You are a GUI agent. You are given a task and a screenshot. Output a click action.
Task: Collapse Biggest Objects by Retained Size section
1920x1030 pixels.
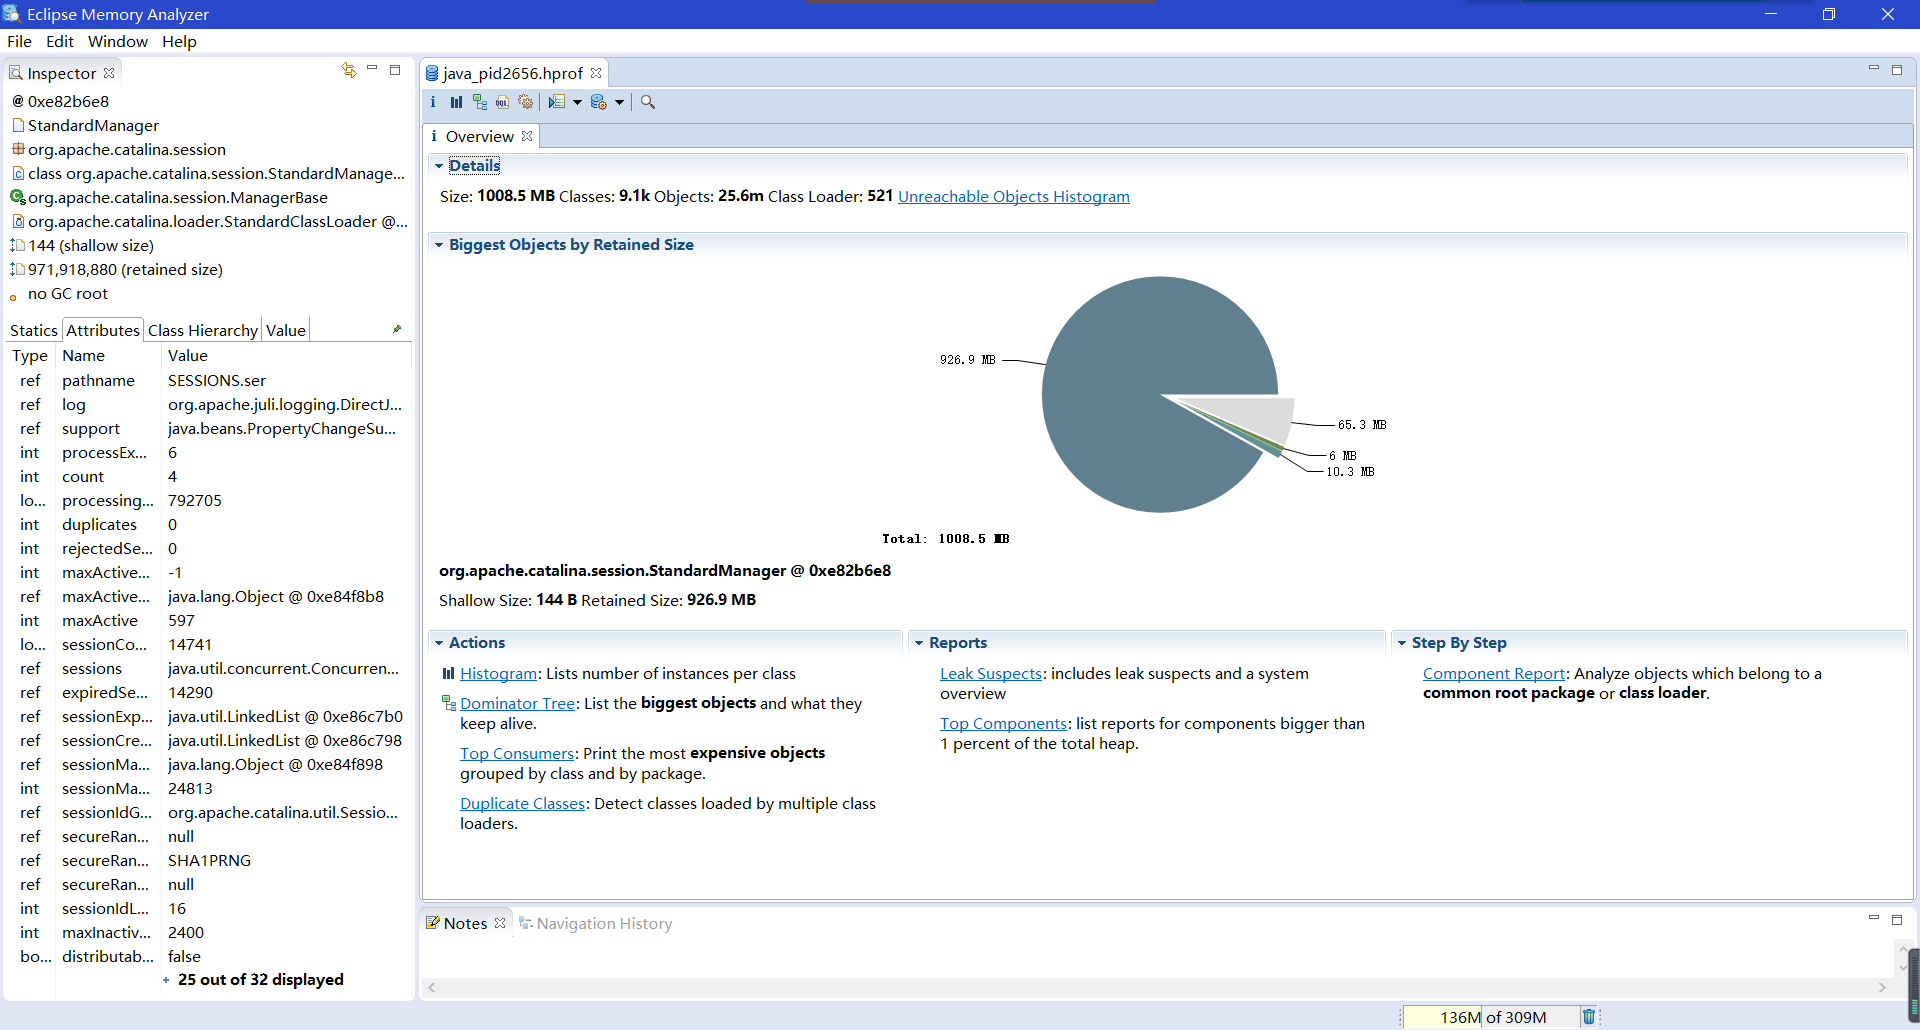point(439,245)
